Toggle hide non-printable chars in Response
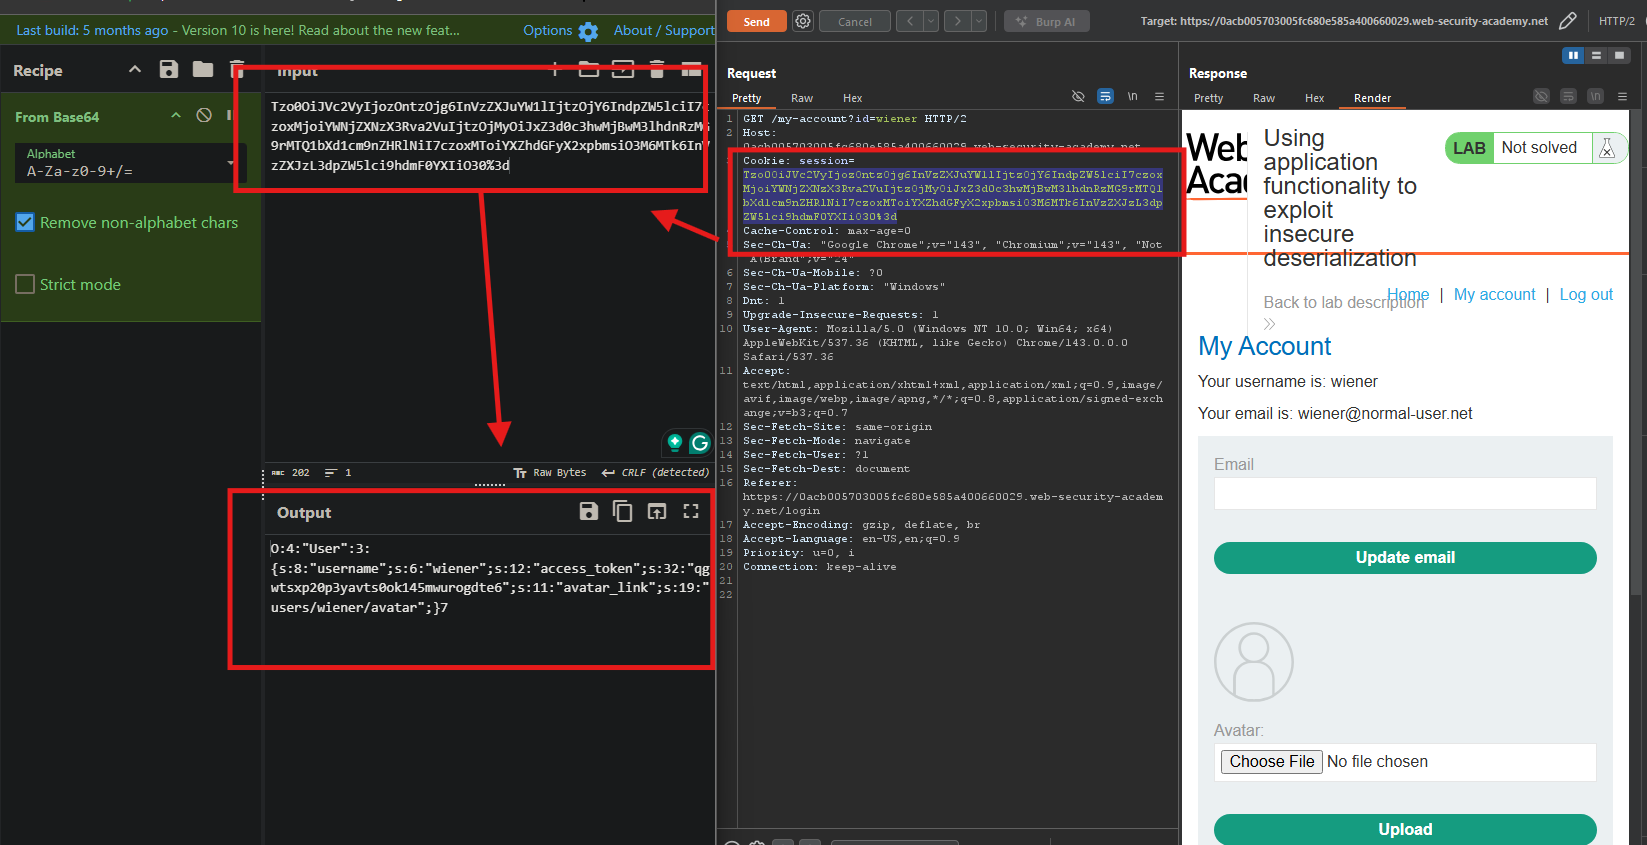The width and height of the screenshot is (1647, 845). point(1541,97)
